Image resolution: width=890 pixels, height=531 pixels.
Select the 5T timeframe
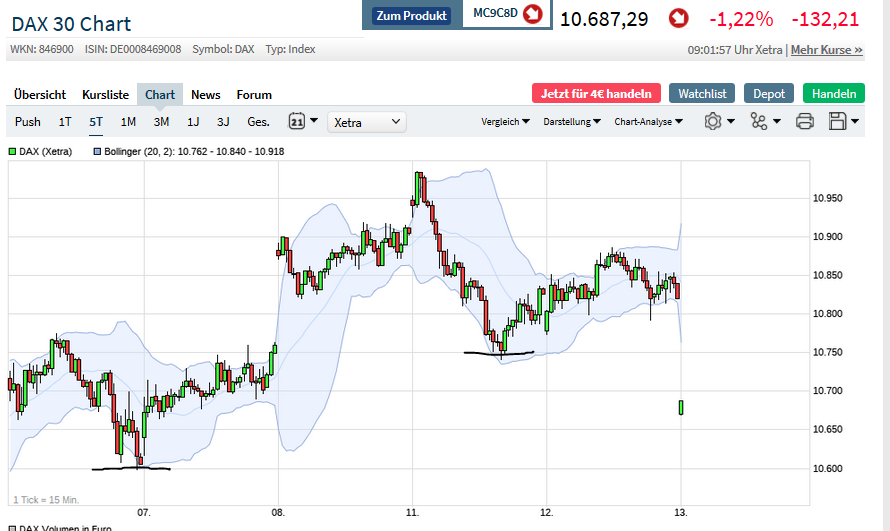[x=96, y=122]
